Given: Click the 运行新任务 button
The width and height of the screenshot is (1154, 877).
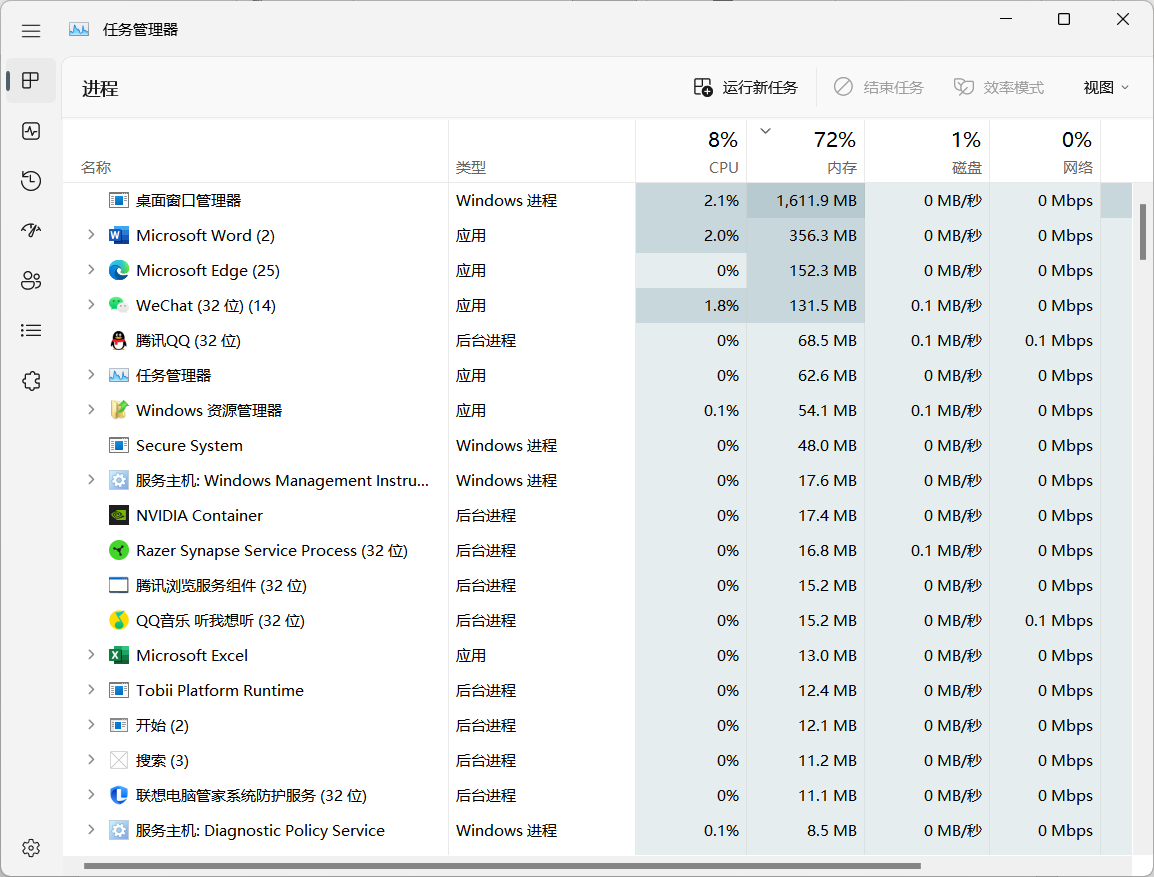Looking at the screenshot, I should tap(746, 88).
